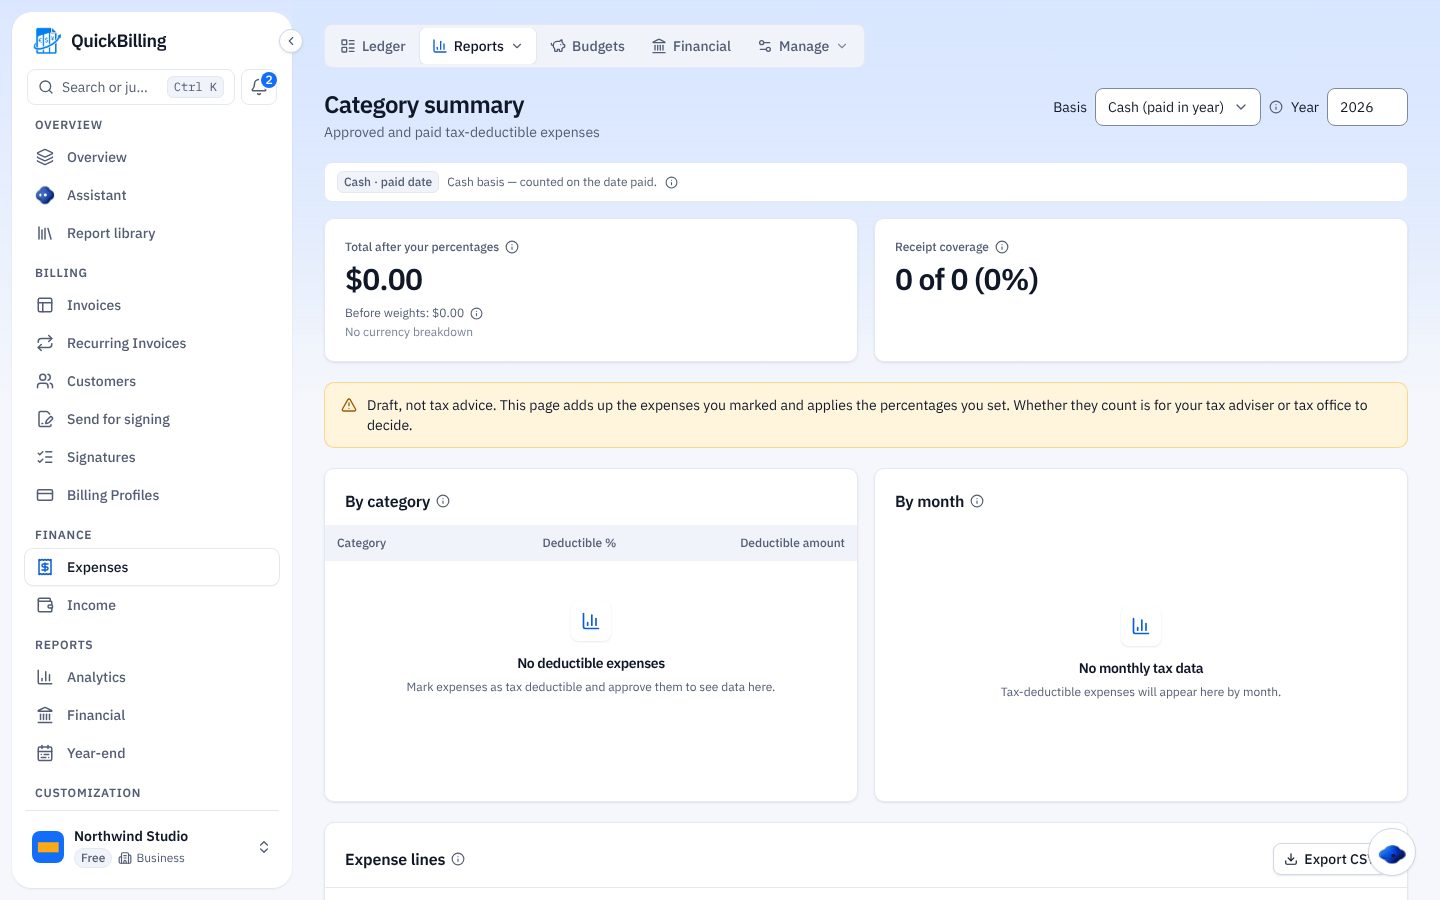This screenshot has width=1440, height=900.
Task: Click the info icon next to Receipt coverage
Action: point(1002,247)
